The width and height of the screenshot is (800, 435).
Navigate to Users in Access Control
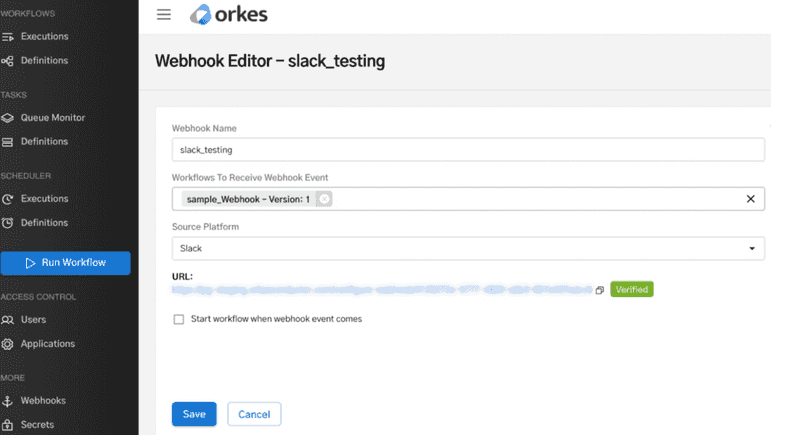(x=33, y=320)
